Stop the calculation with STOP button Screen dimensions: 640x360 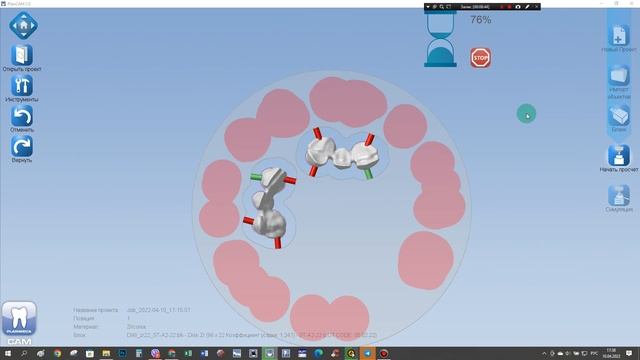pos(480,58)
